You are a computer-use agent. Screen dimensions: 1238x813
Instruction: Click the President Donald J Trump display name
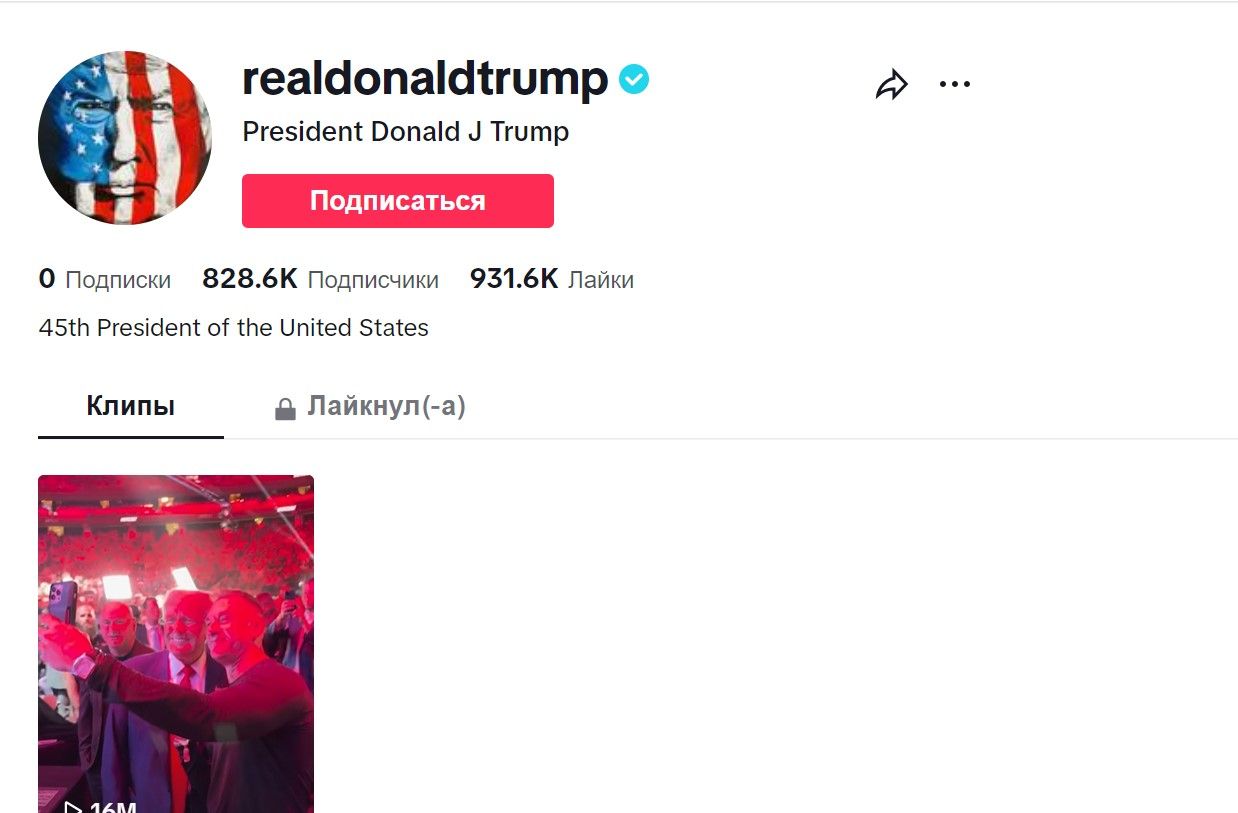pos(405,132)
